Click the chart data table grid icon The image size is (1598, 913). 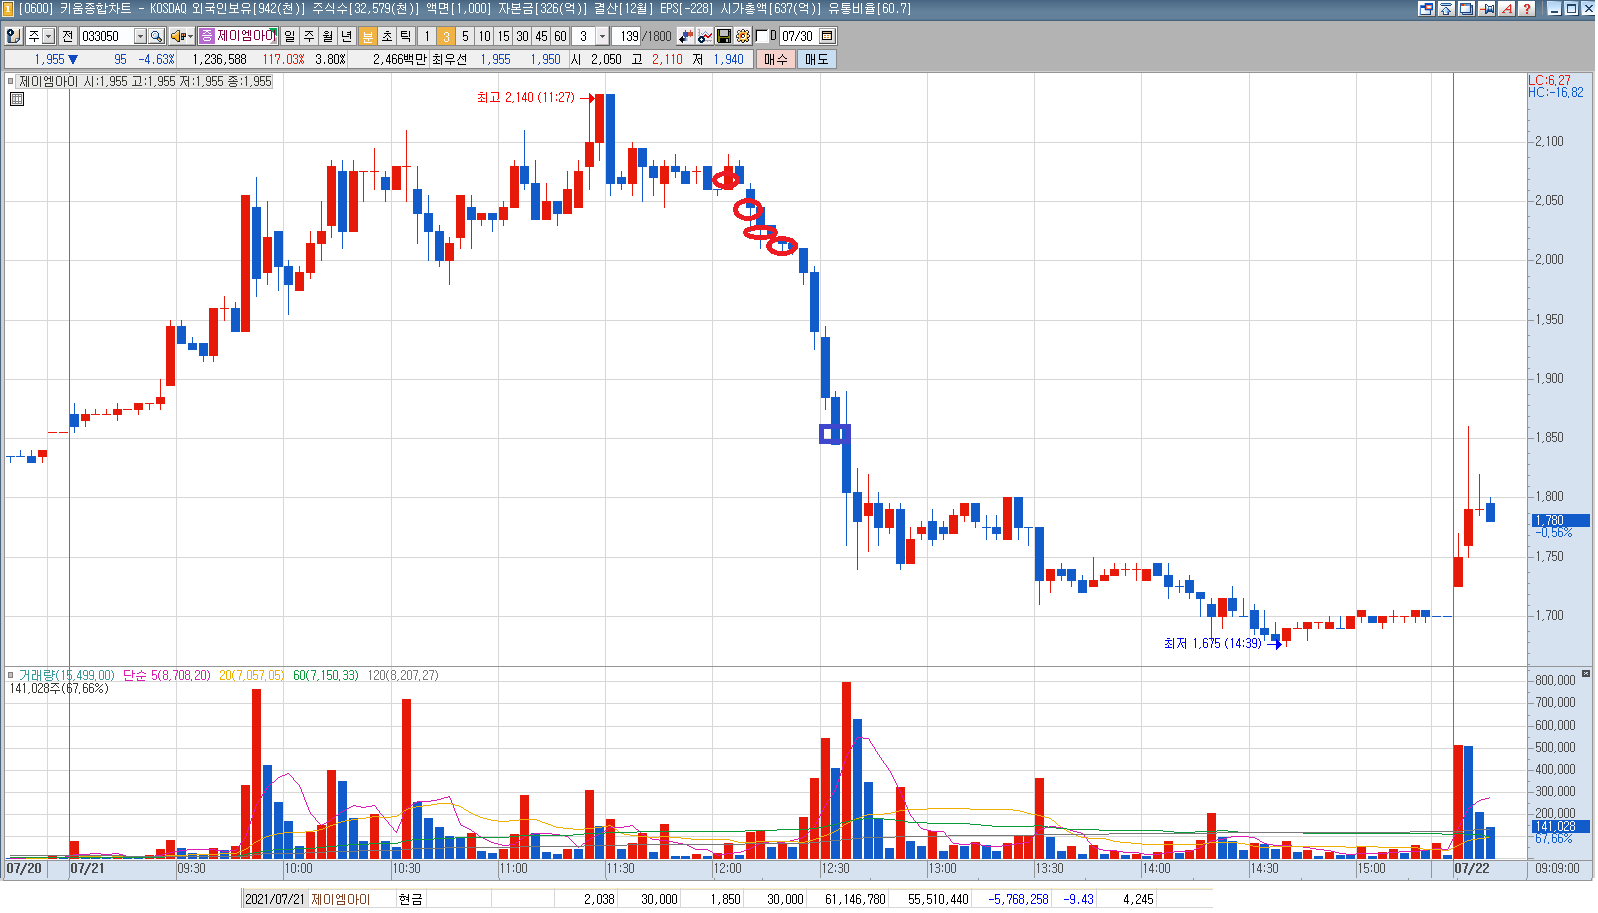pos(17,98)
